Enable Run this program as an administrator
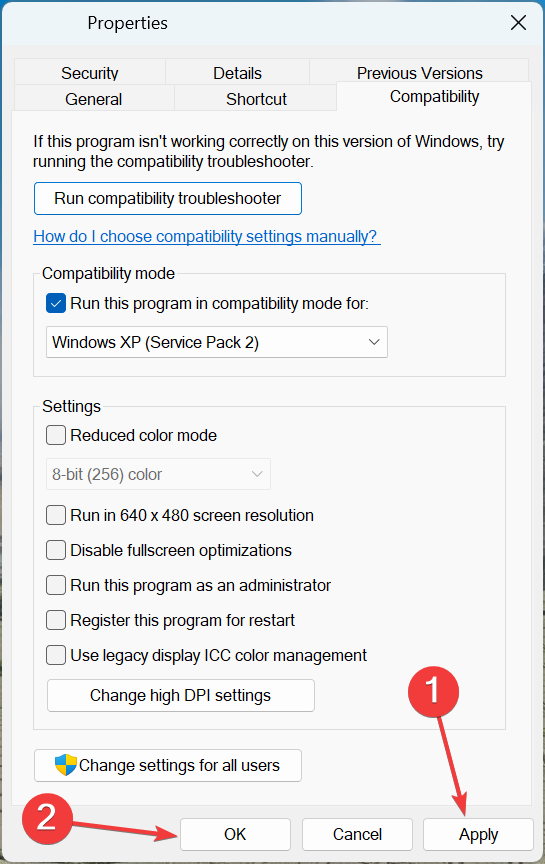The height and width of the screenshot is (864, 545). click(56, 585)
